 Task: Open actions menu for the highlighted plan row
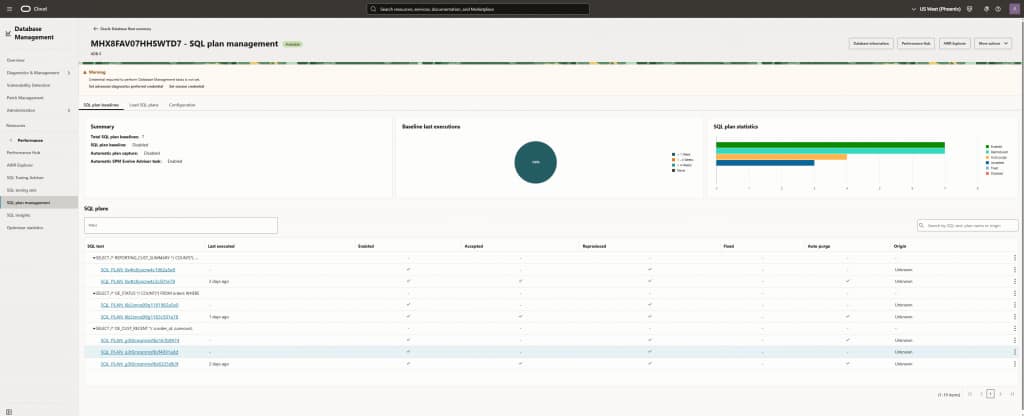click(1014, 352)
